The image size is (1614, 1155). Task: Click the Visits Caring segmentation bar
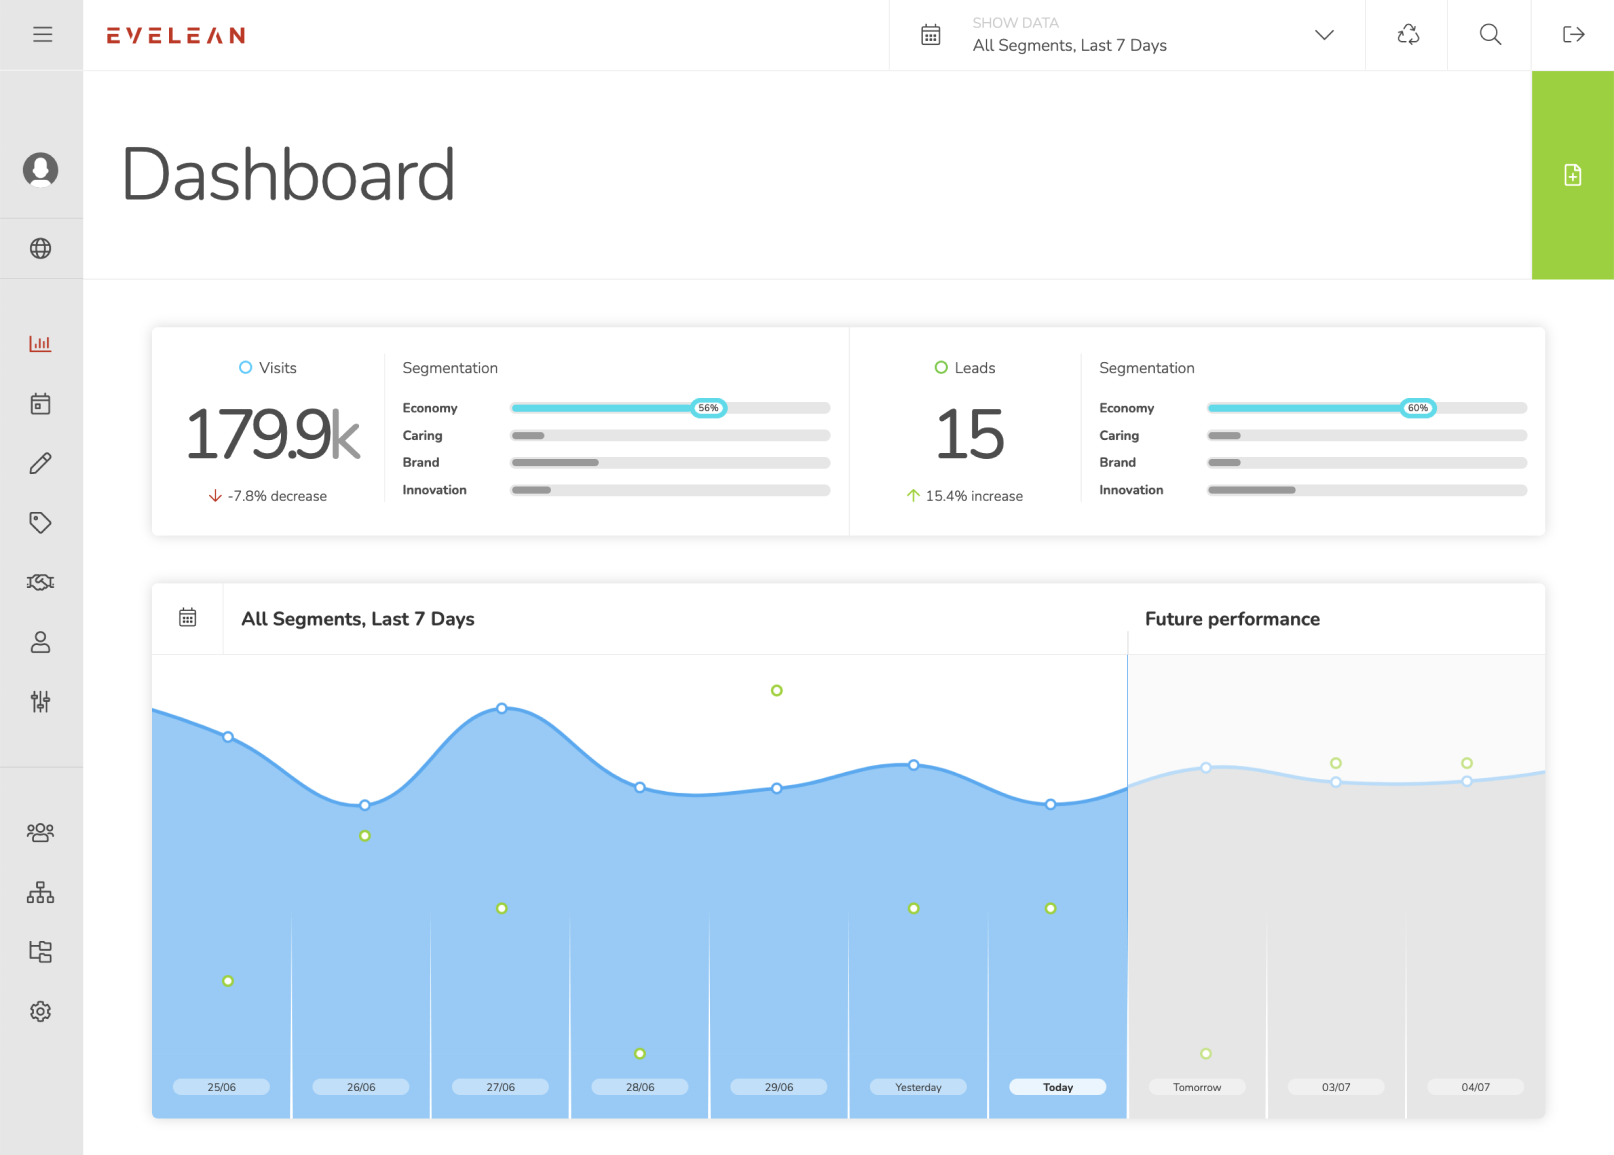670,436
